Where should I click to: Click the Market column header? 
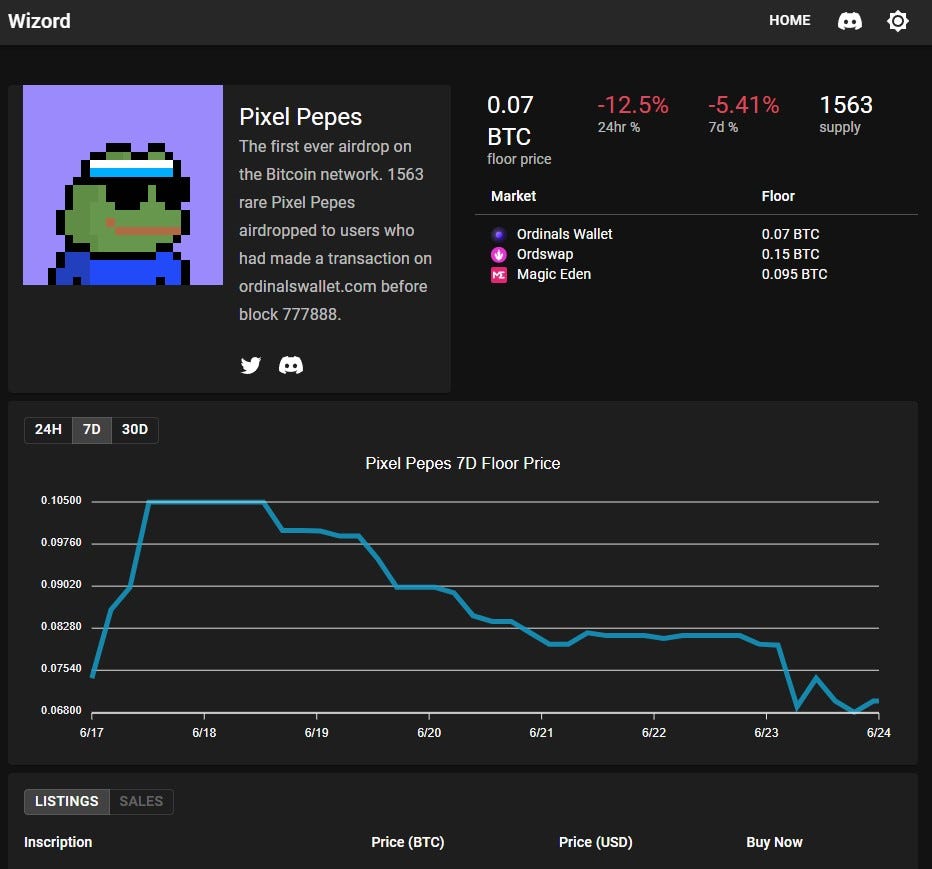pos(514,196)
